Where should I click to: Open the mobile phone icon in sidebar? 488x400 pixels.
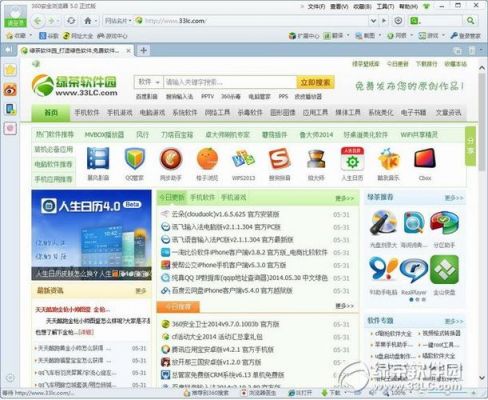(x=10, y=109)
